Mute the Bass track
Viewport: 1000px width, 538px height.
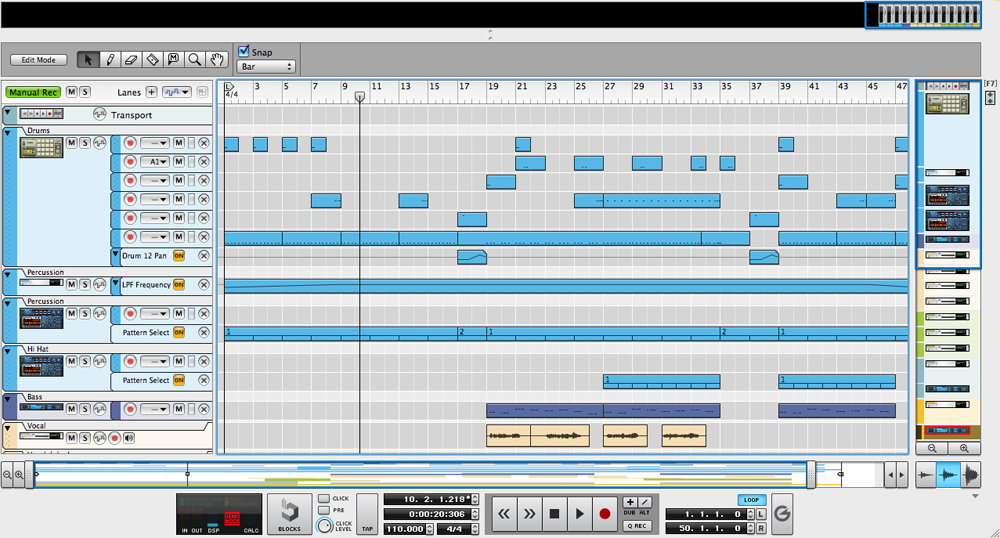pyautogui.click(x=71, y=409)
